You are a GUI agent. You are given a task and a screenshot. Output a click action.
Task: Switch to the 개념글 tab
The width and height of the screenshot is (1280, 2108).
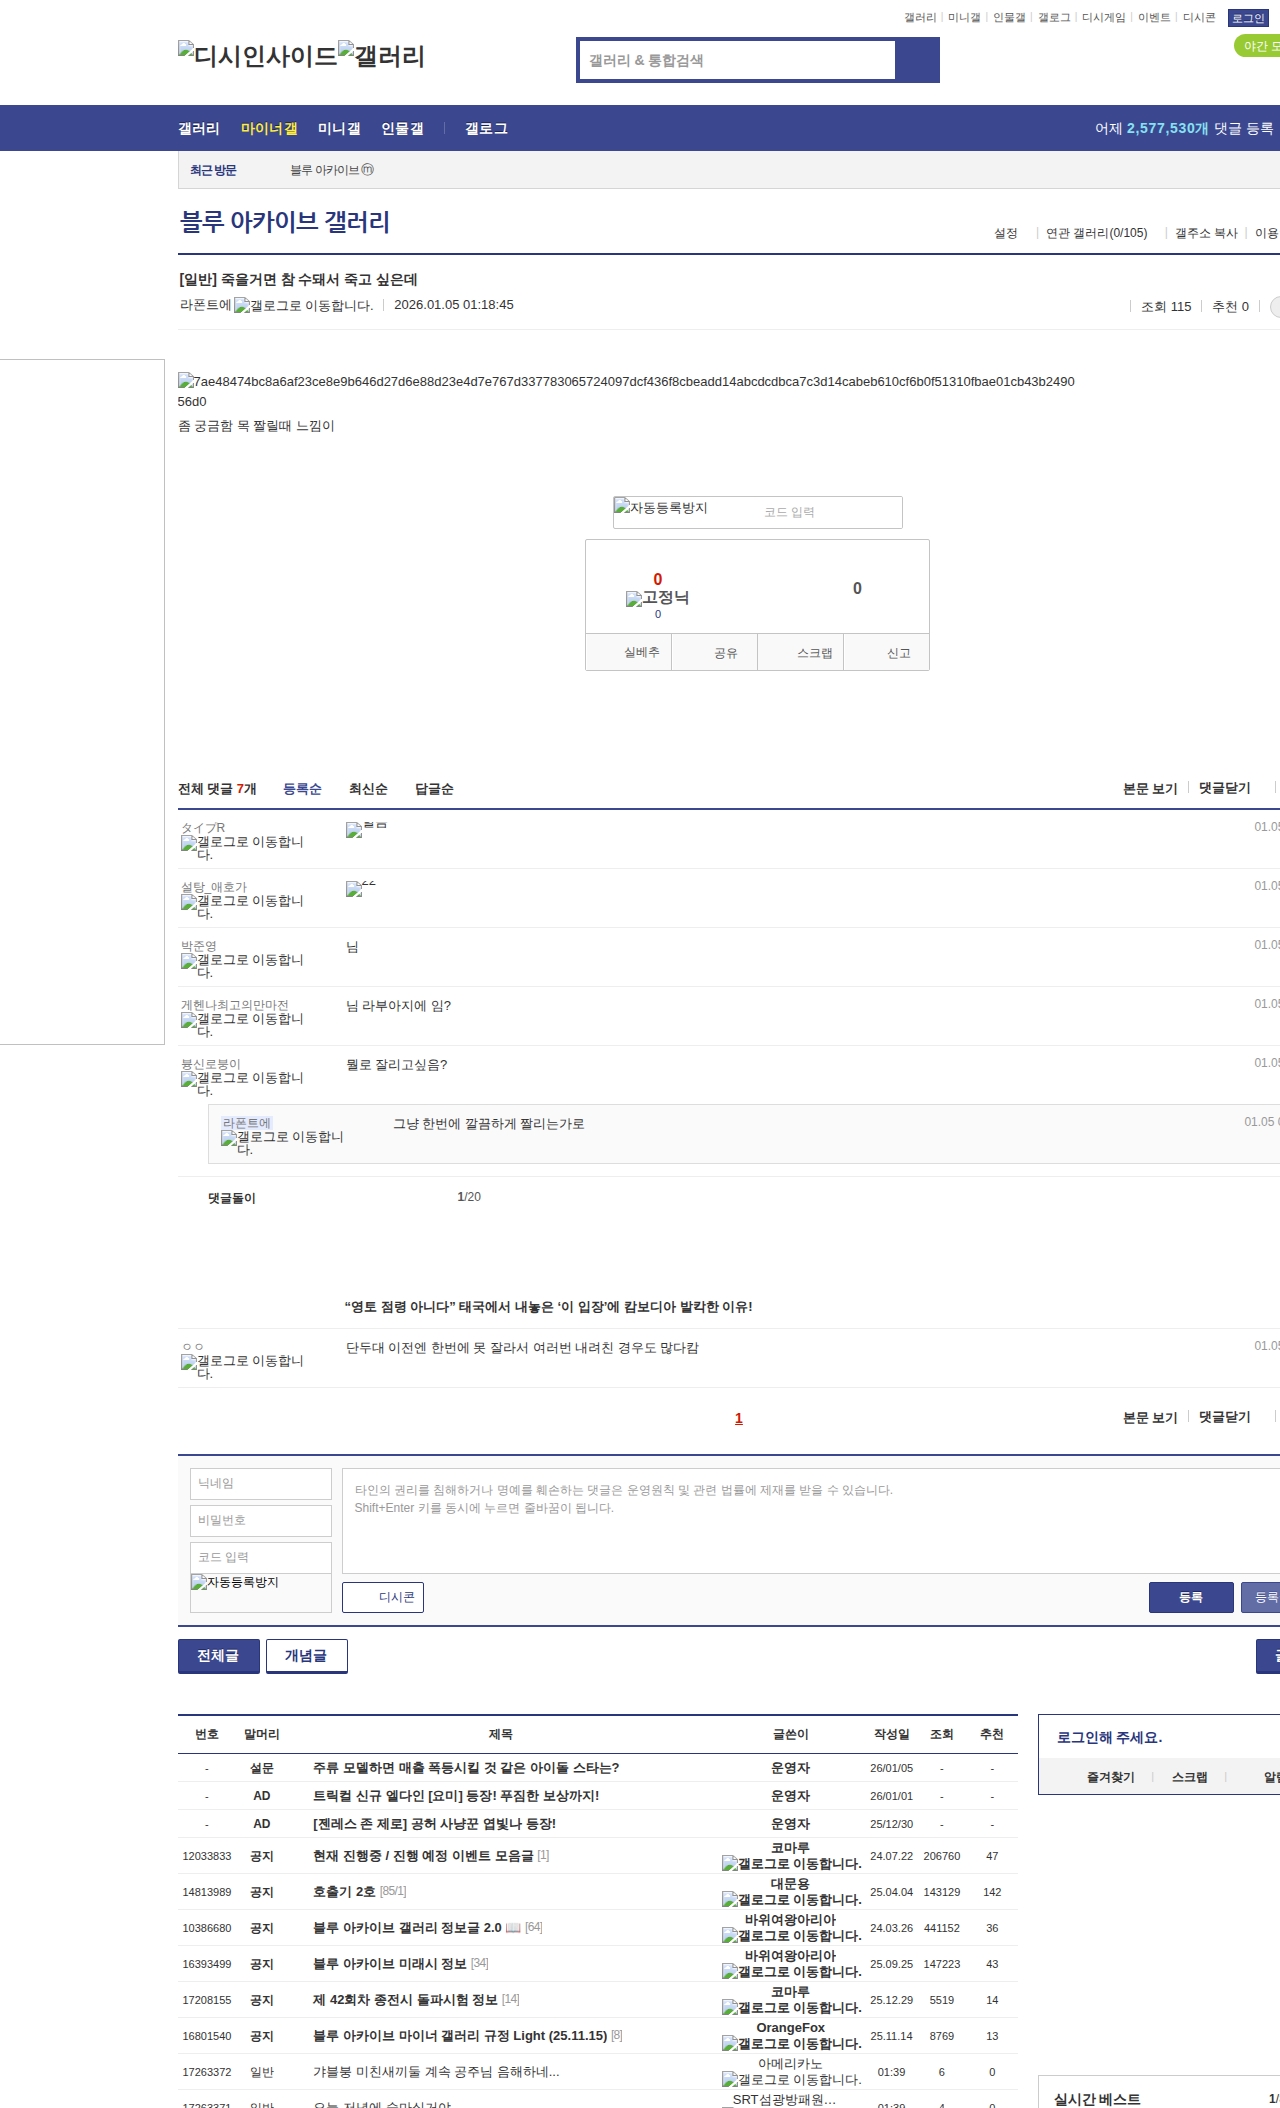(x=306, y=1656)
